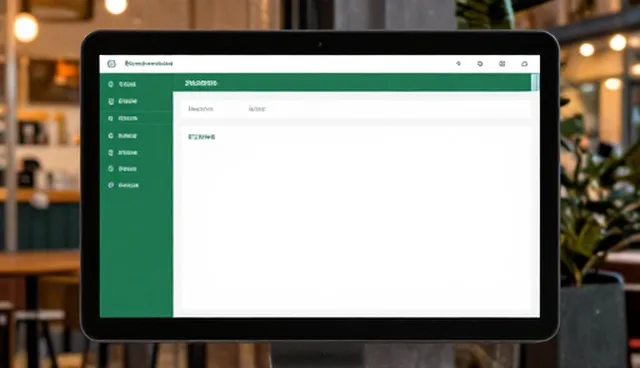This screenshot has height=368, width=640.
Task: Click the fifth sidebar item's icon
Action: point(111,153)
